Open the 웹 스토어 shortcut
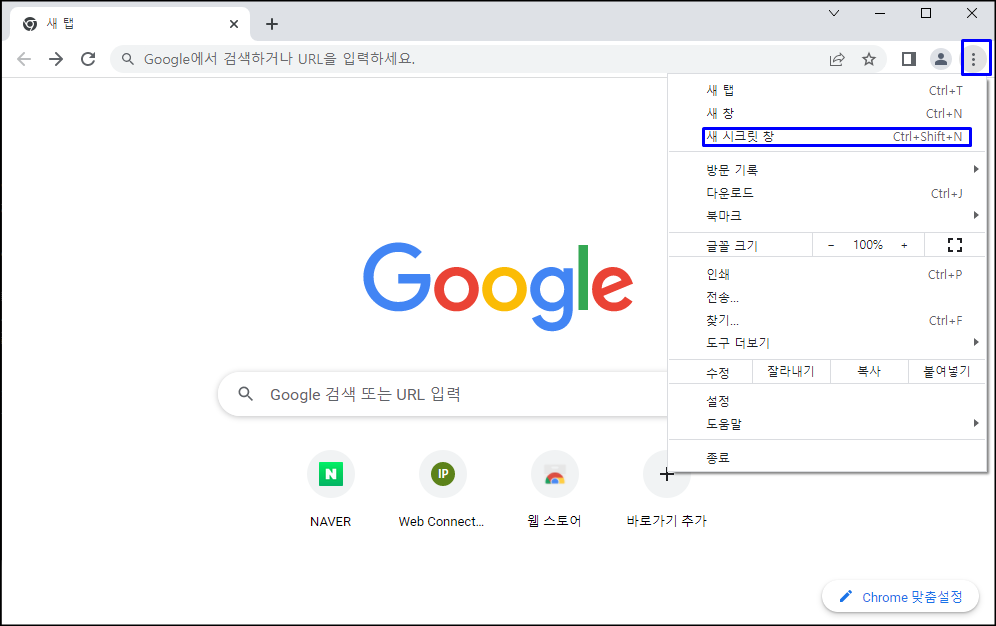 555,489
